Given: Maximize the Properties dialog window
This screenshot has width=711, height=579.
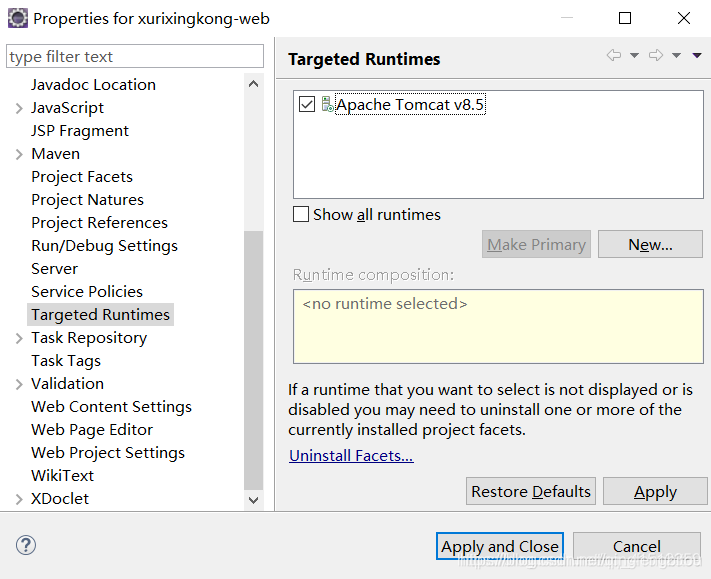Looking at the screenshot, I should 625,18.
